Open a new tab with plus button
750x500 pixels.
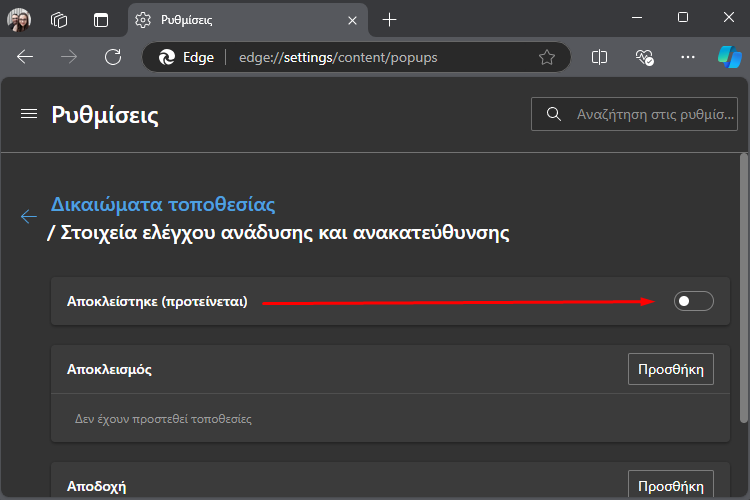coord(390,20)
